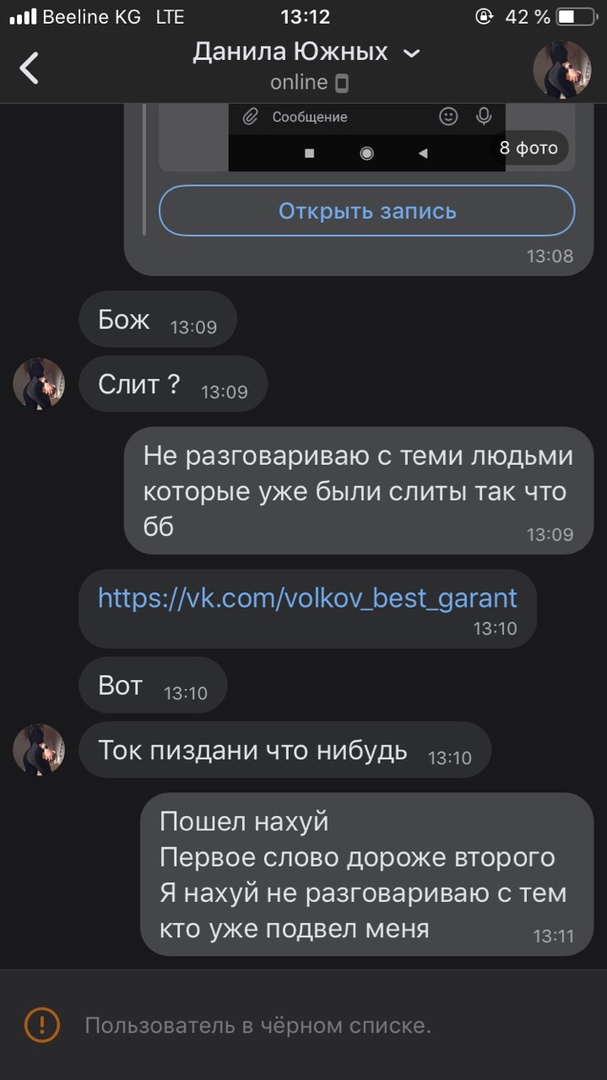Tap the sender avatar beside Ток message
Viewport: 607px width, 1080px height.
pyautogui.click(x=39, y=749)
